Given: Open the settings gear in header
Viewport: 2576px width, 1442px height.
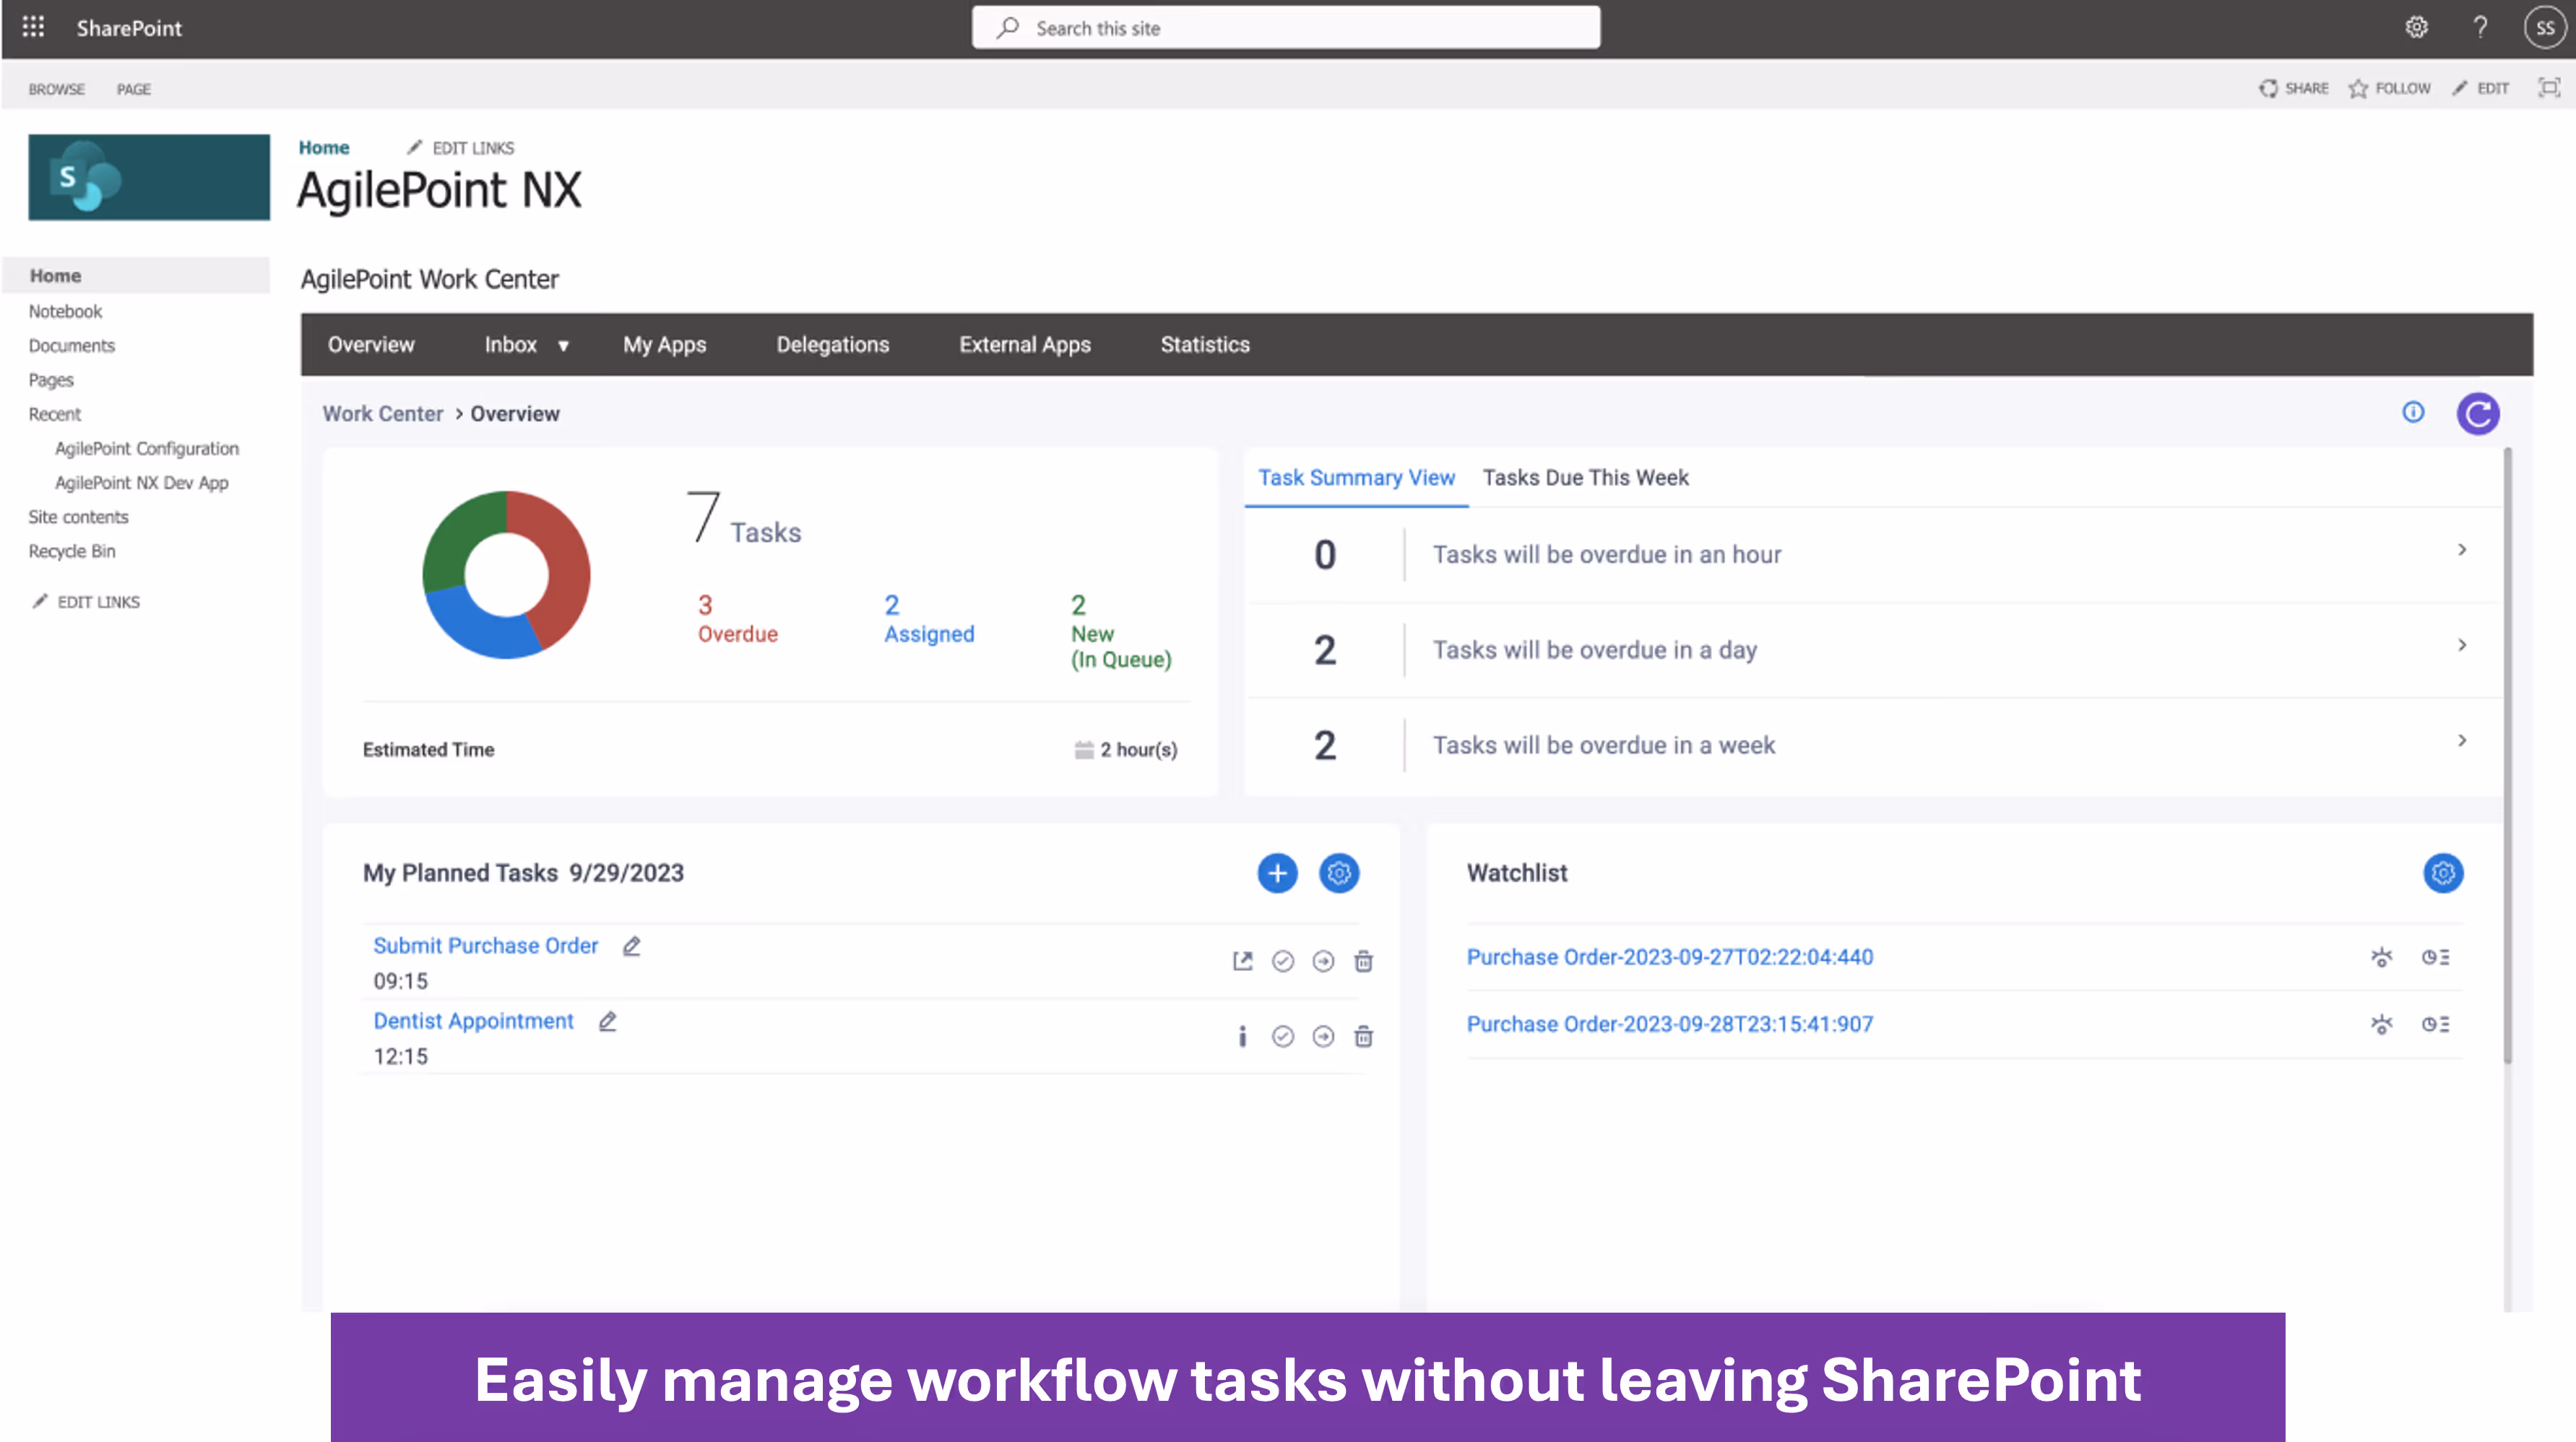Looking at the screenshot, I should pyautogui.click(x=2416, y=27).
